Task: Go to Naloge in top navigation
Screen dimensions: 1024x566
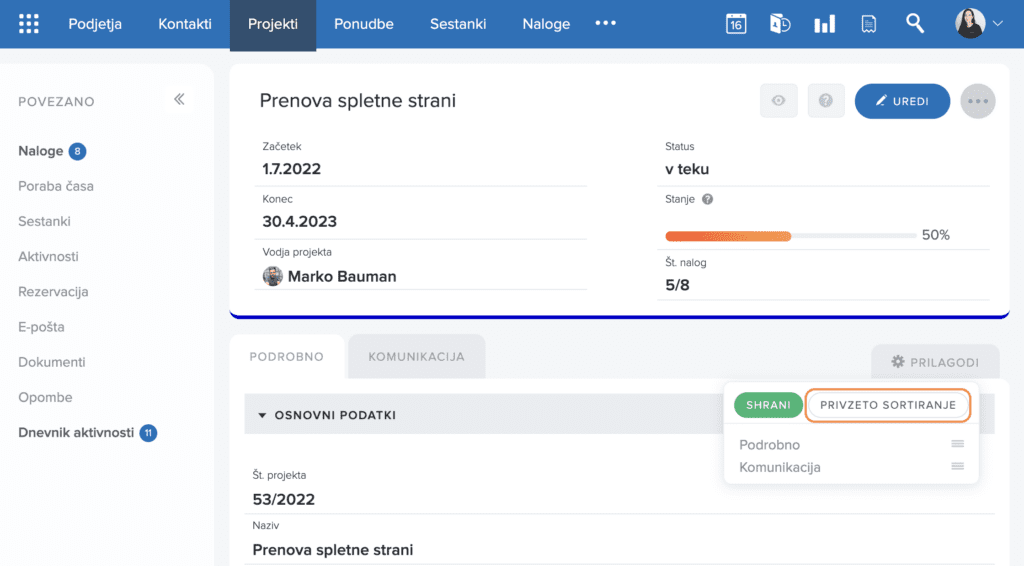Action: 546,24
